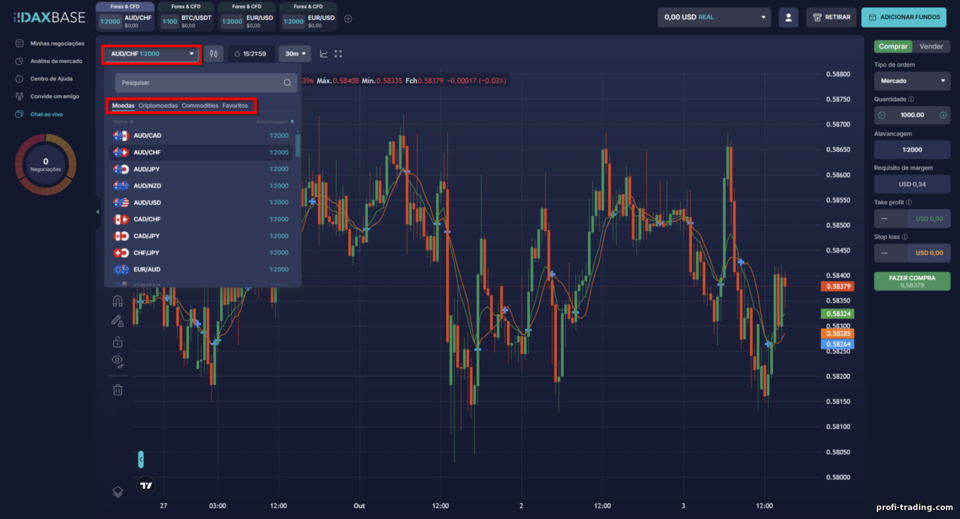
Task: Add a new chart tab with plus icon
Action: click(x=348, y=19)
